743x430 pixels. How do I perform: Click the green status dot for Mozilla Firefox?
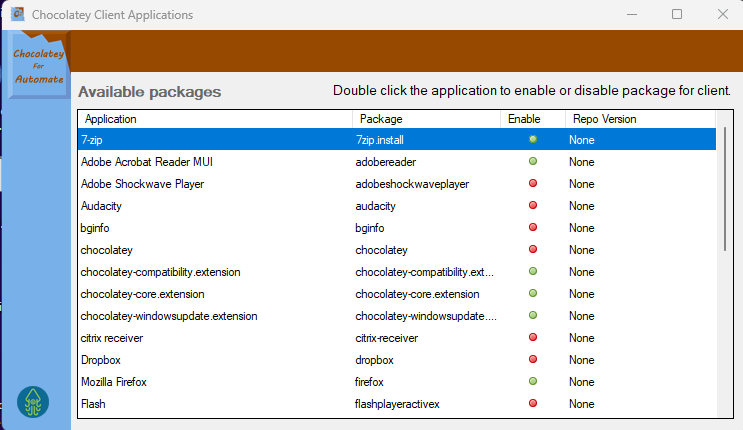pyautogui.click(x=533, y=381)
